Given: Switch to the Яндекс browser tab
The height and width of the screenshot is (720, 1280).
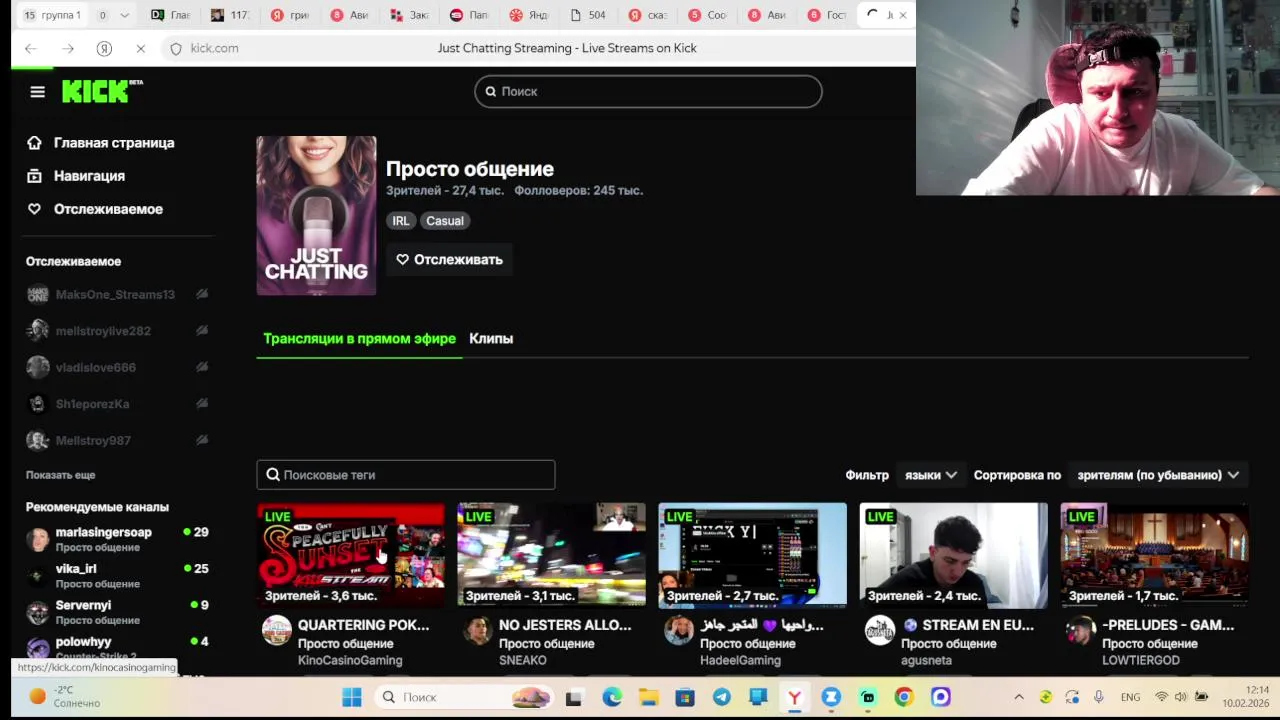Looking at the screenshot, I should 527,15.
